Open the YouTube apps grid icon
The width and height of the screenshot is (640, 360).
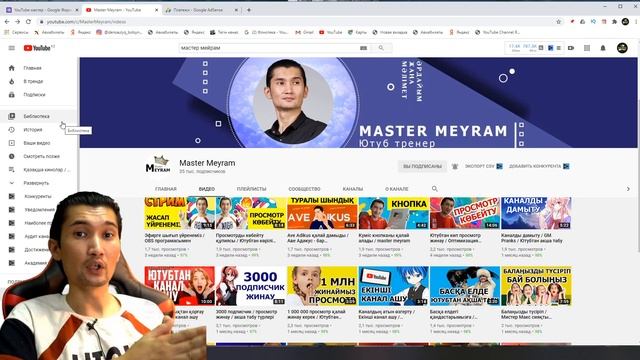[x=587, y=48]
